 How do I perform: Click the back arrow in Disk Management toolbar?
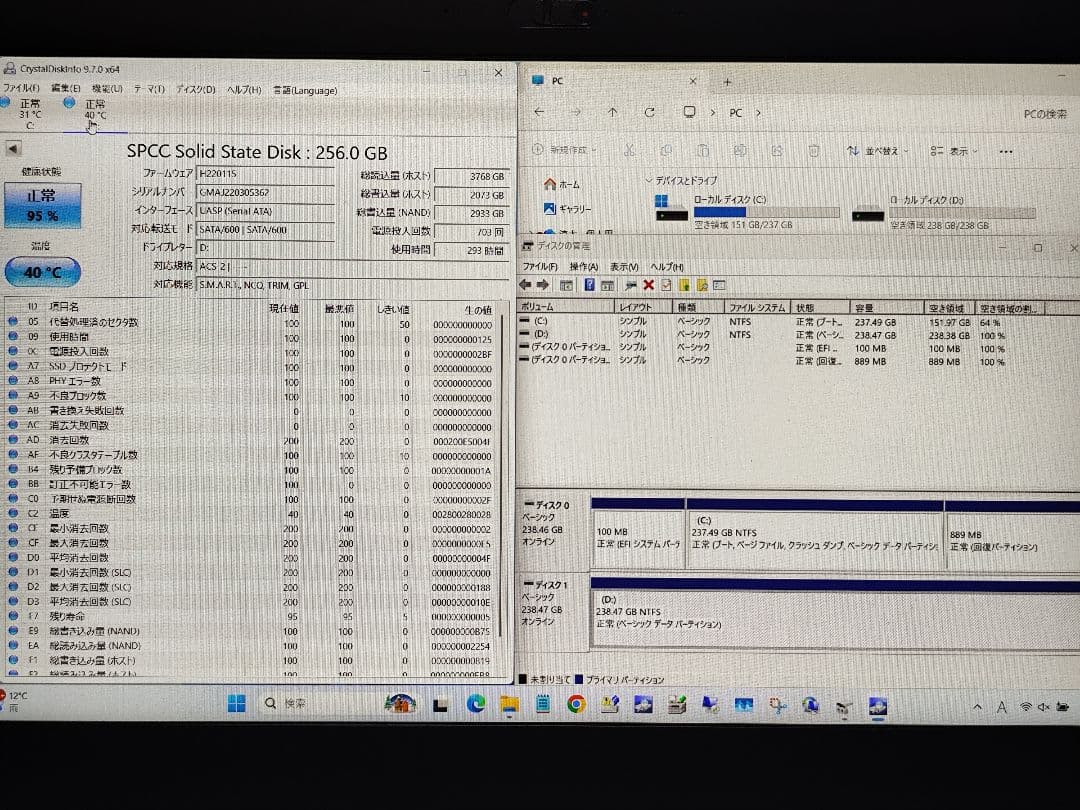pyautogui.click(x=524, y=286)
